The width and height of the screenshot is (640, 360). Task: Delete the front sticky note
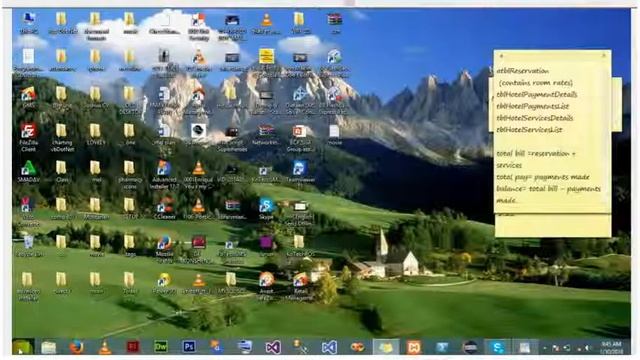(x=604, y=56)
